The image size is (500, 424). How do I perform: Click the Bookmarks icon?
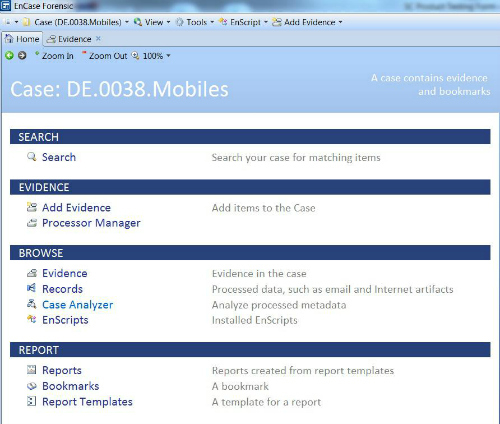(32, 386)
